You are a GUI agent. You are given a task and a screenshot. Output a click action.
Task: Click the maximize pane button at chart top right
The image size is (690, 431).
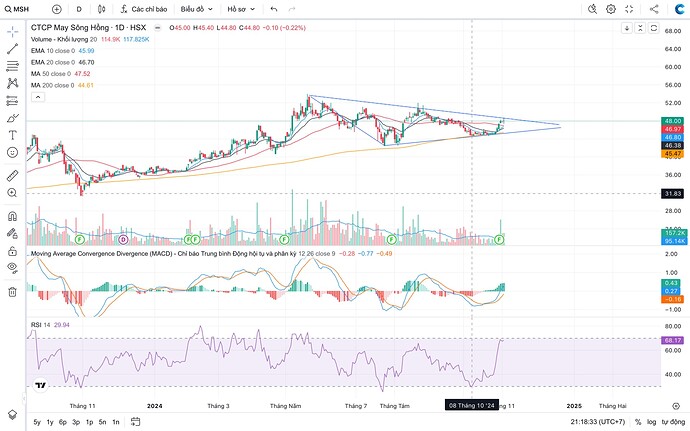(654, 28)
